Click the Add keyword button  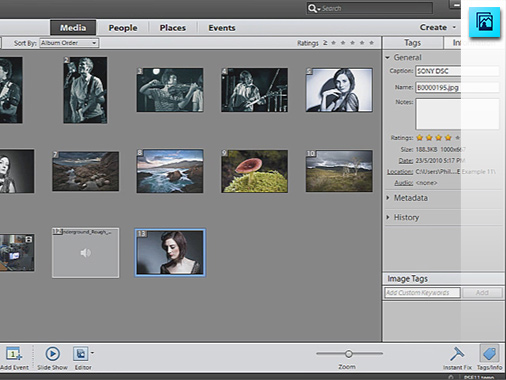point(482,293)
